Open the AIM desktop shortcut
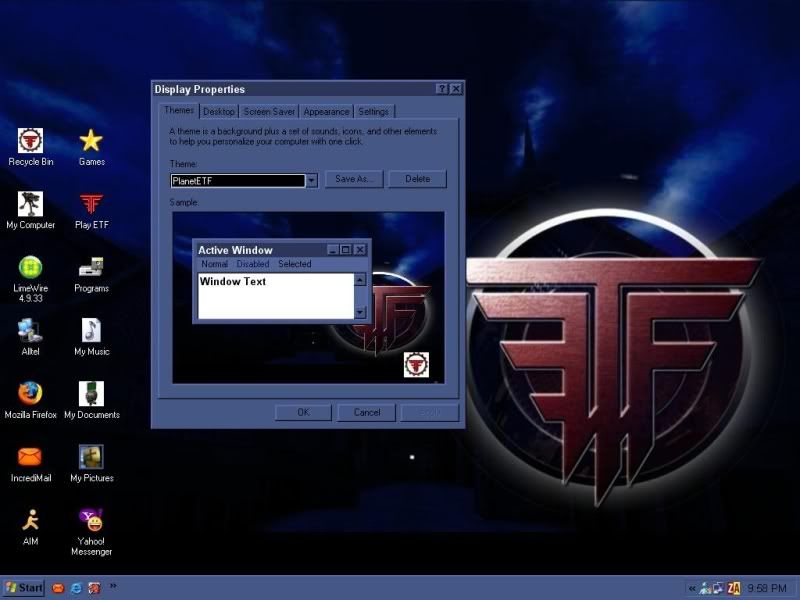The width and height of the screenshot is (800, 600). click(30, 520)
